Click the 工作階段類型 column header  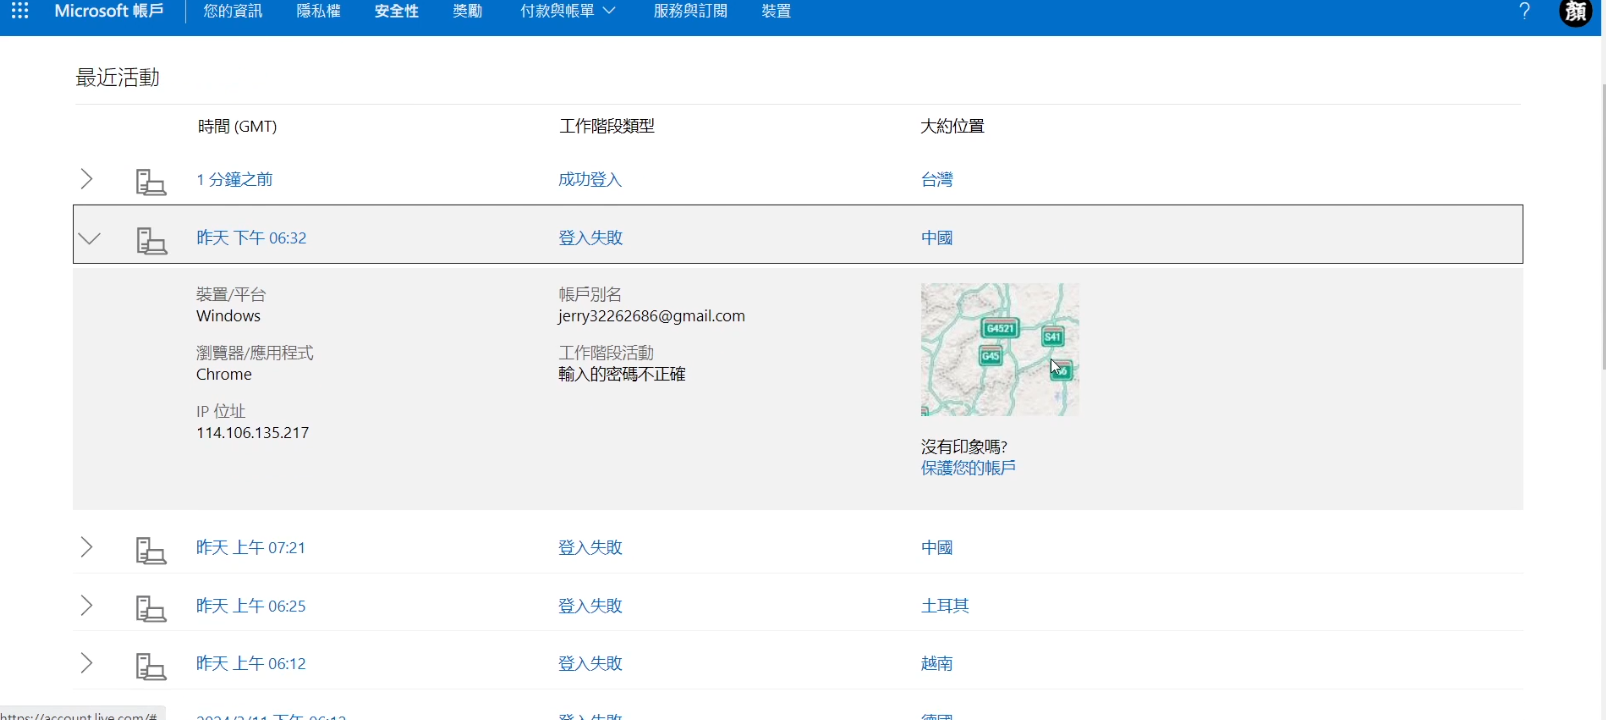pos(607,126)
